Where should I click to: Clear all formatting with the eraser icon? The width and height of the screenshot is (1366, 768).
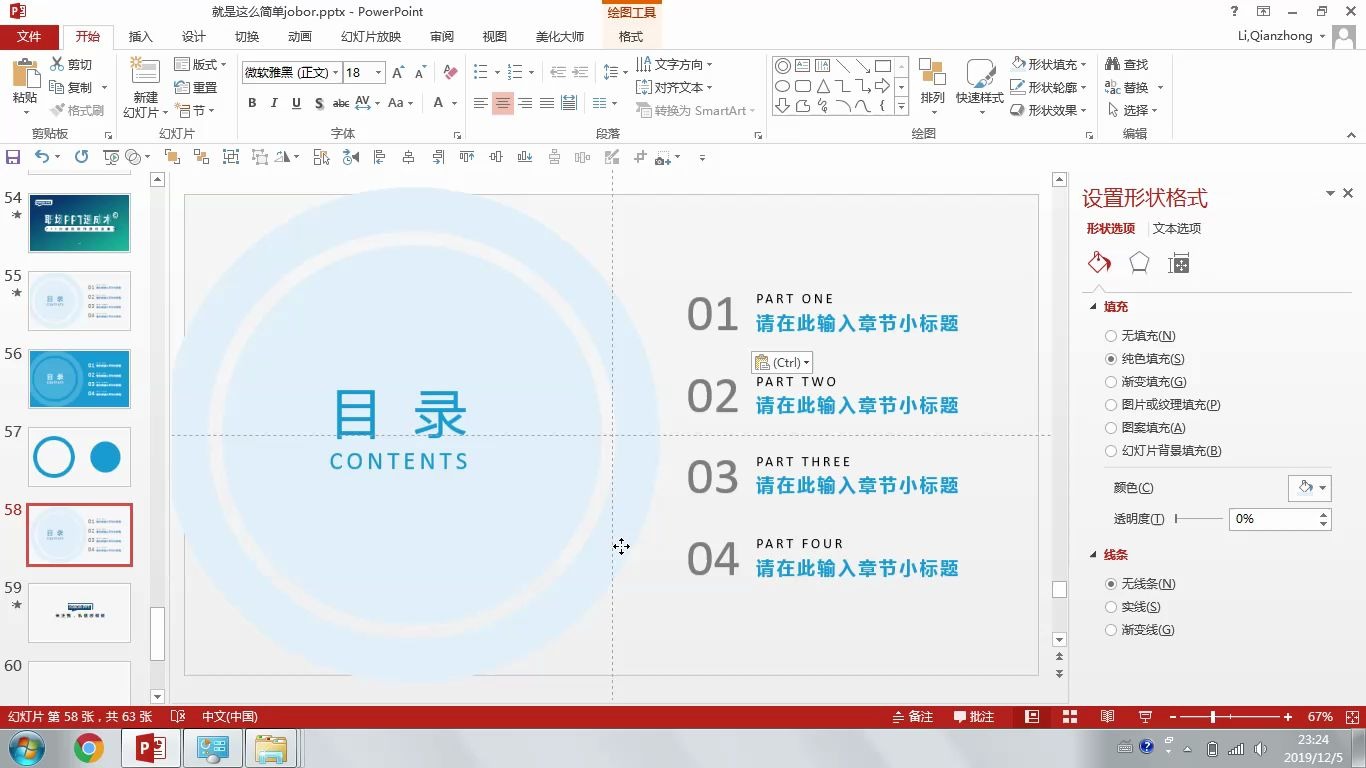pos(450,73)
